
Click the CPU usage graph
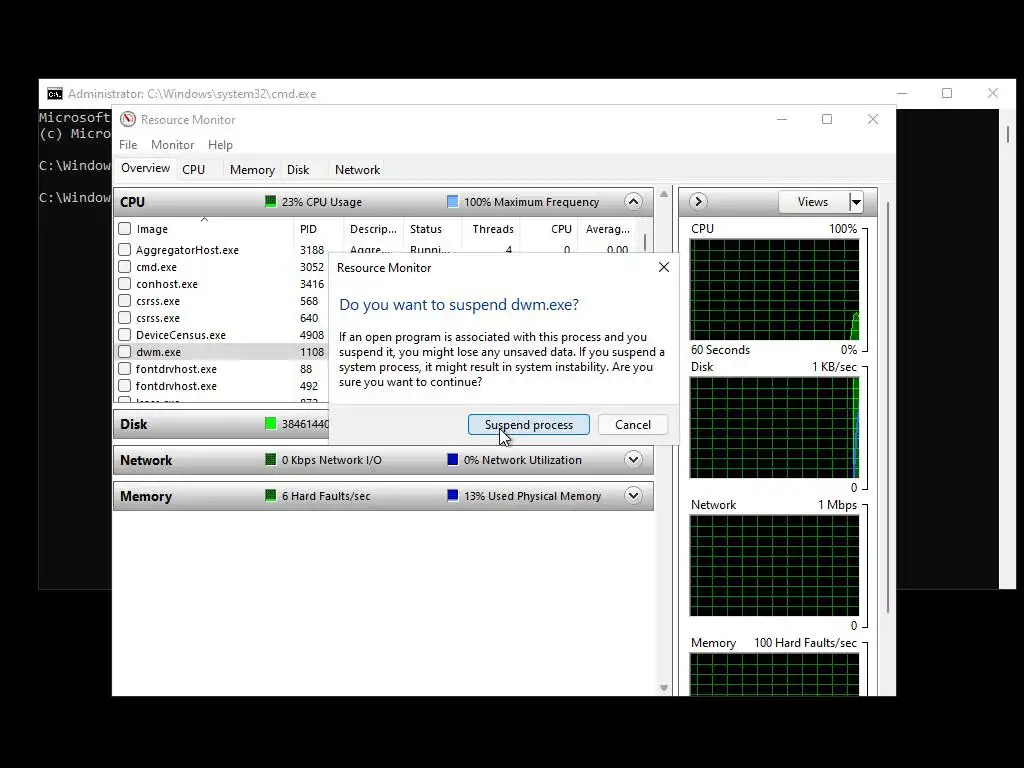[775, 289]
